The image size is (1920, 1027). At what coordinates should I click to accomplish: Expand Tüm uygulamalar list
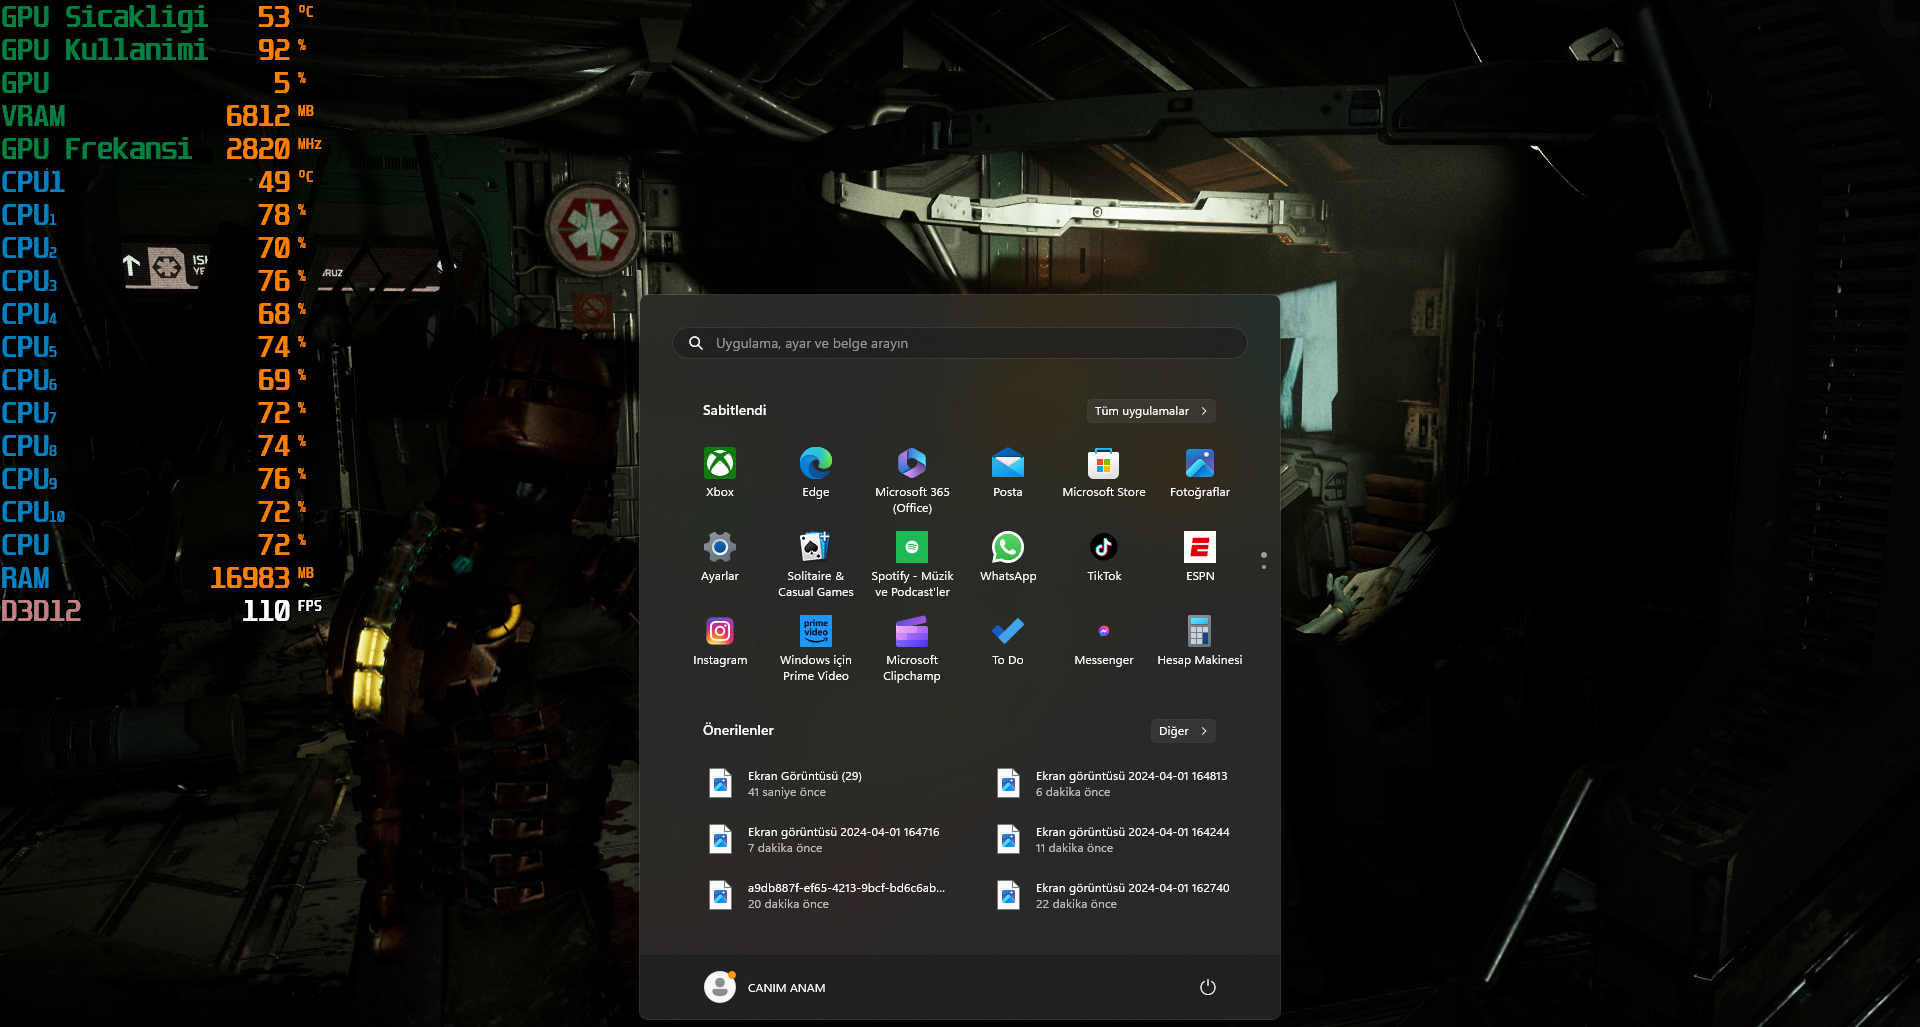(1151, 411)
